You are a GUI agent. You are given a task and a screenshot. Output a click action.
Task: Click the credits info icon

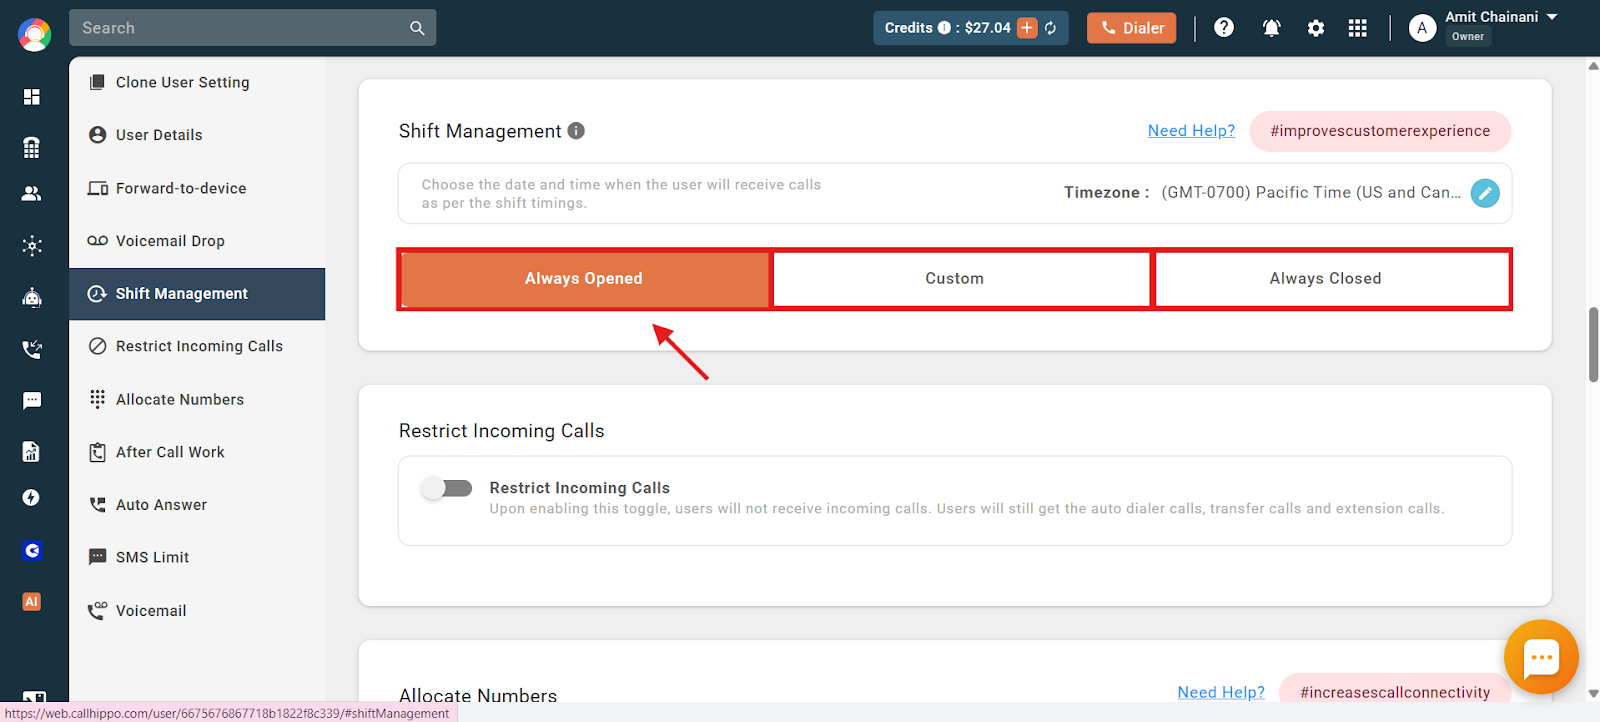coord(944,28)
